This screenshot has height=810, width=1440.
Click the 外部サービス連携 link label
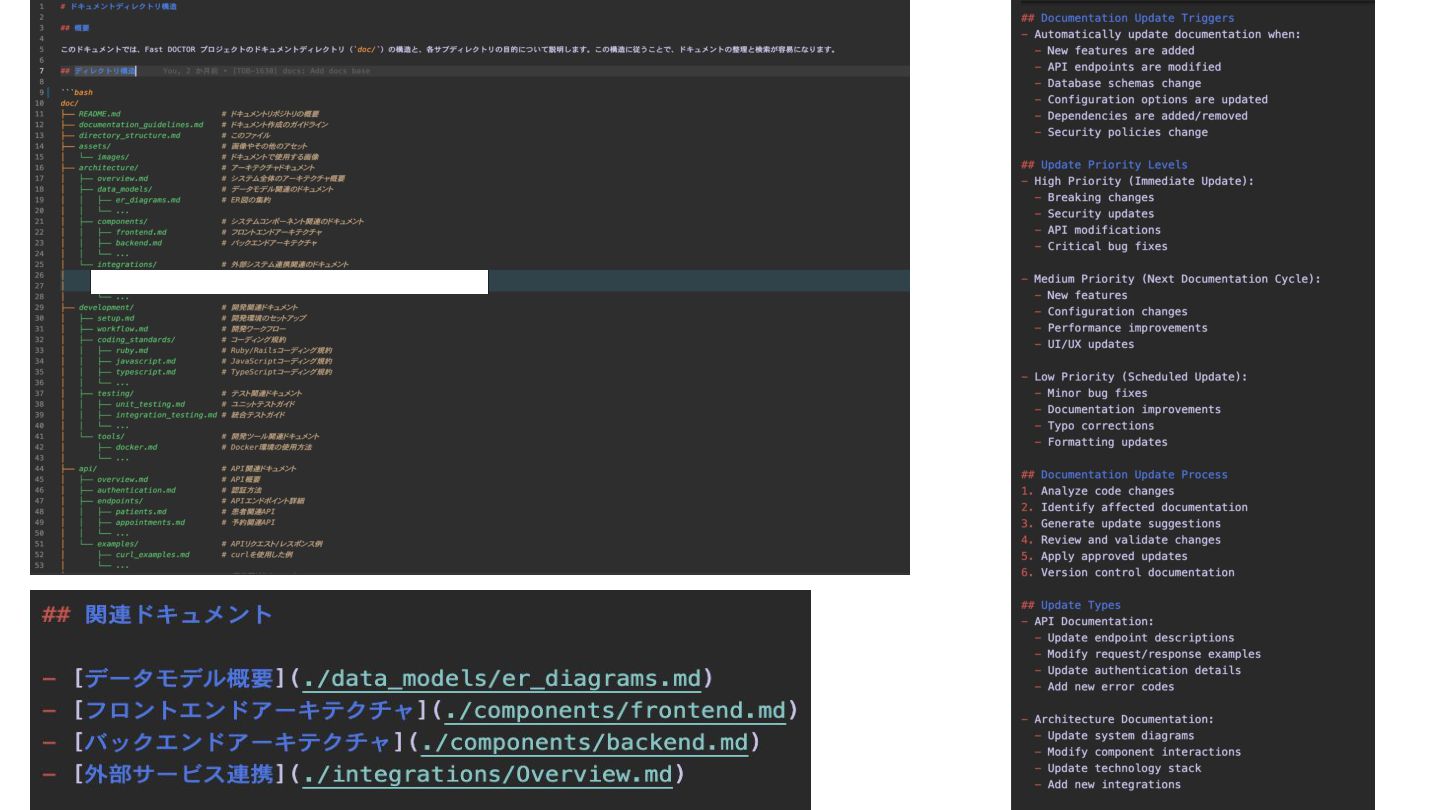(x=179, y=775)
